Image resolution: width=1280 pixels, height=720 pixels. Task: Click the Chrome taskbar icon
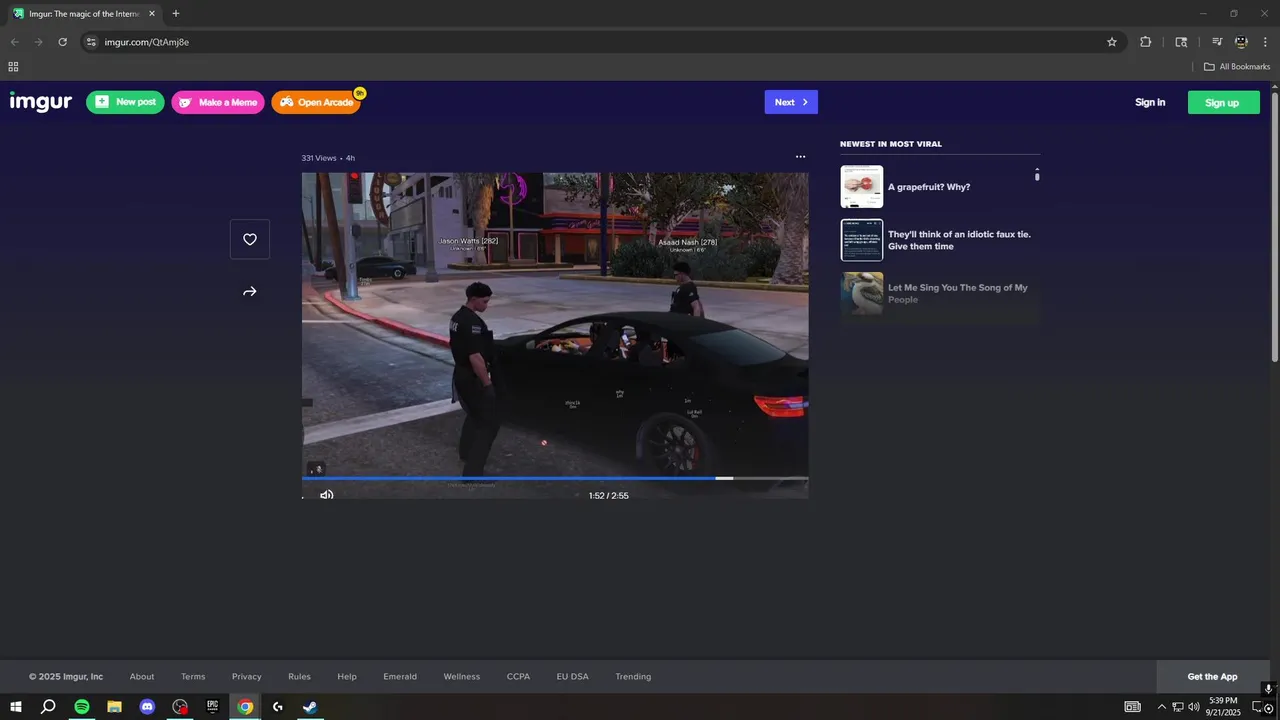pyautogui.click(x=245, y=707)
